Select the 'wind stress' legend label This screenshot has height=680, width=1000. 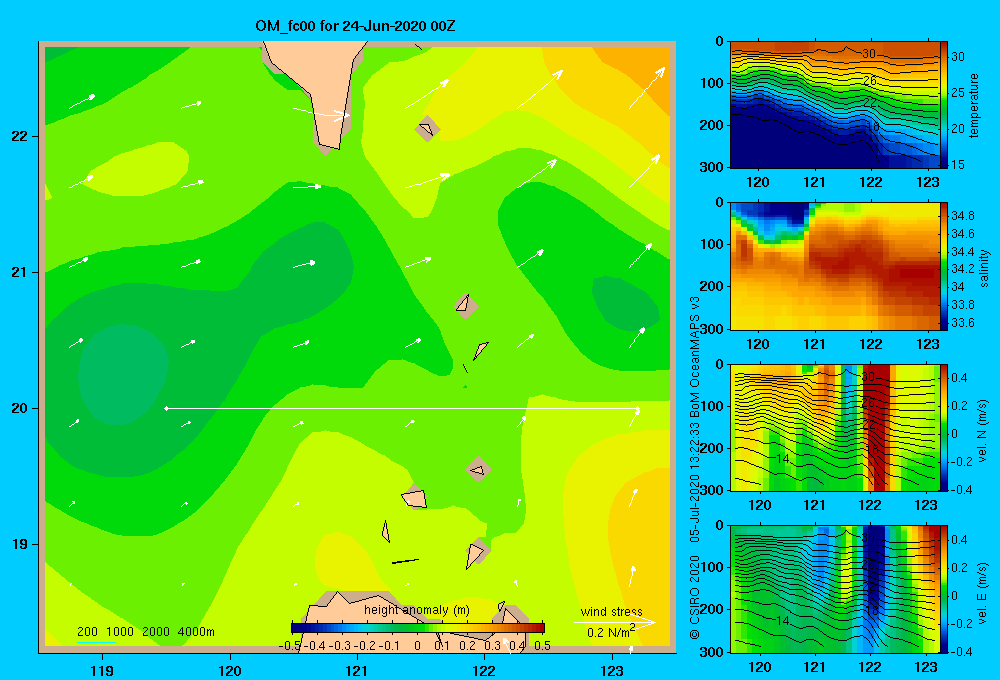(611, 611)
